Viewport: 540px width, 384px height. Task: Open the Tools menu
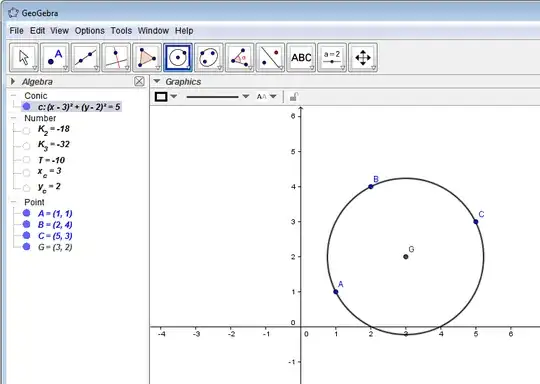(121, 31)
